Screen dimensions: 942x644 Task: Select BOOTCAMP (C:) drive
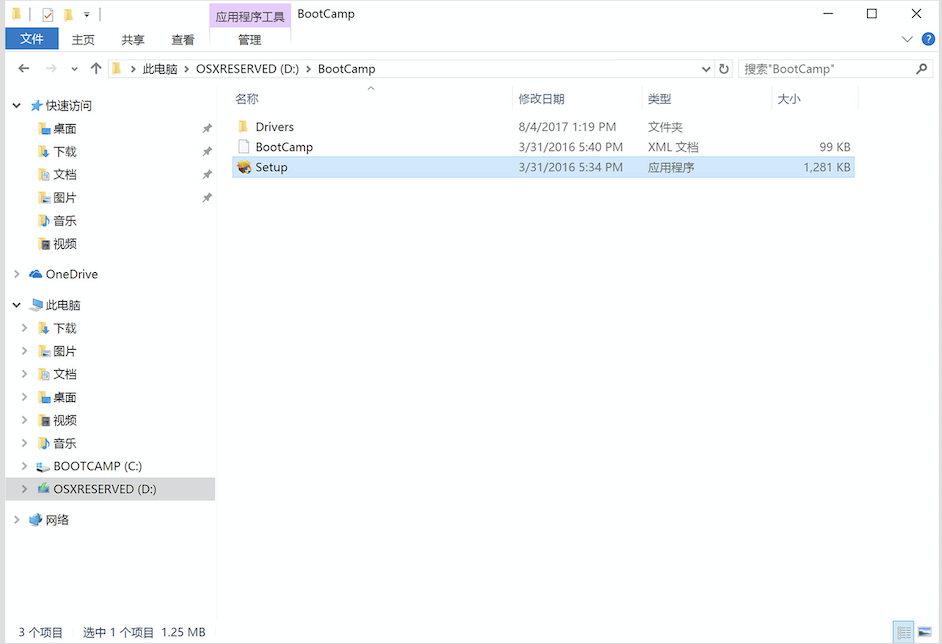(97, 466)
